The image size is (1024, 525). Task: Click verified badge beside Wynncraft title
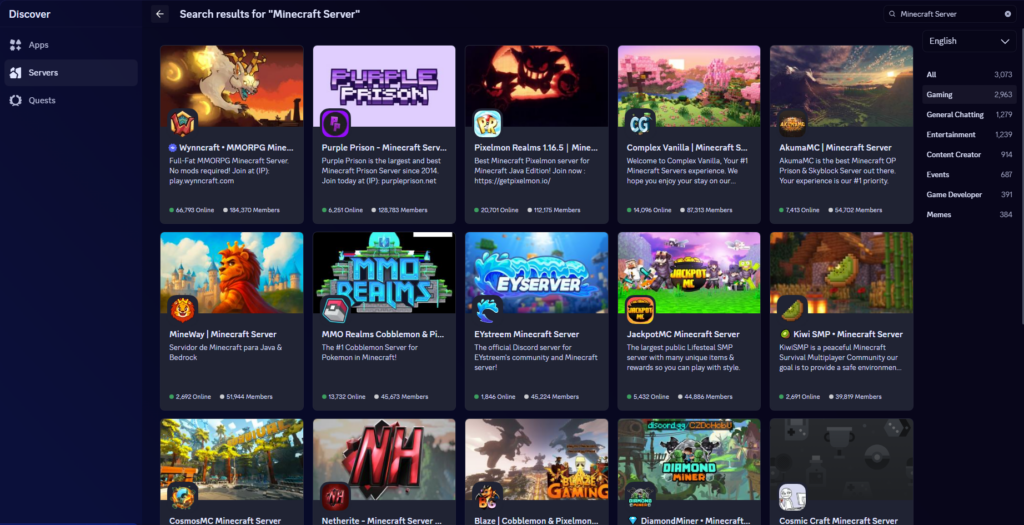(173, 148)
